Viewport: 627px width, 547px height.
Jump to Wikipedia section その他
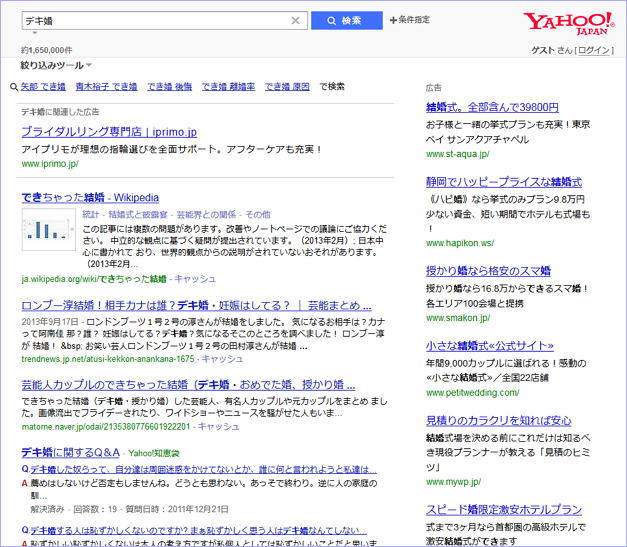pos(258,215)
